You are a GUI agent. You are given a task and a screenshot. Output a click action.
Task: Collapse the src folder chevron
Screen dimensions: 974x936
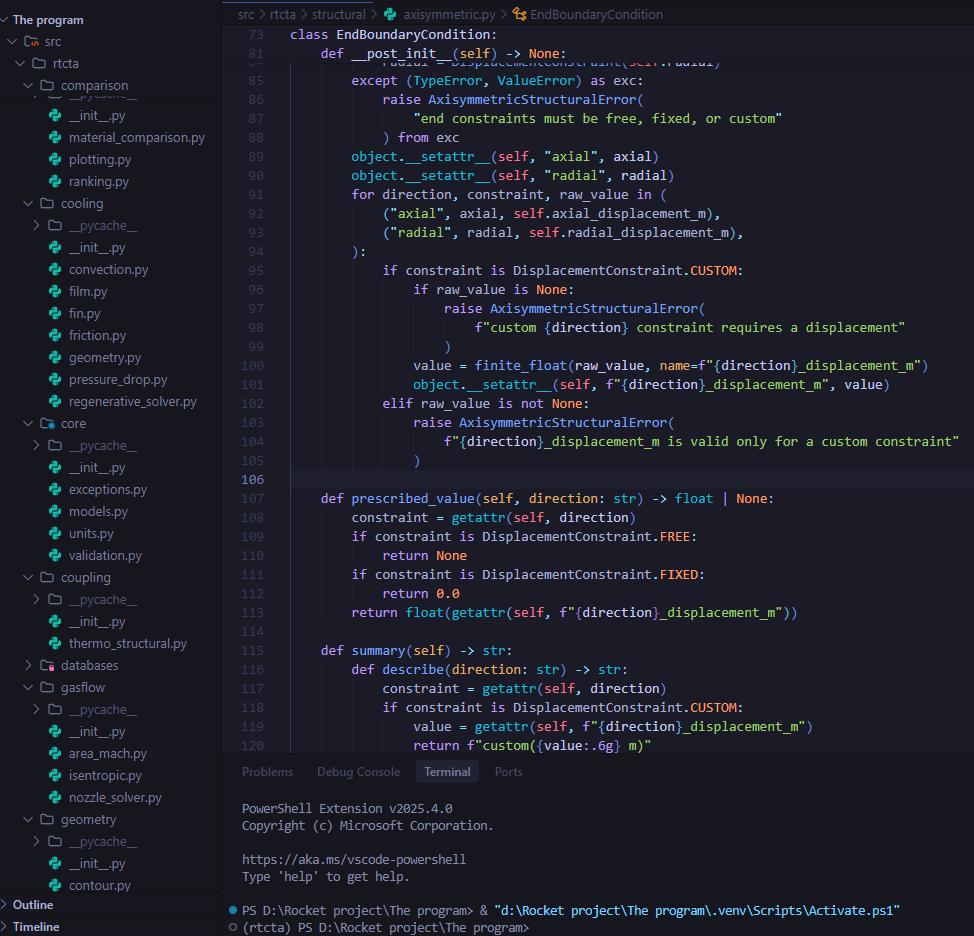pyautogui.click(x=12, y=42)
